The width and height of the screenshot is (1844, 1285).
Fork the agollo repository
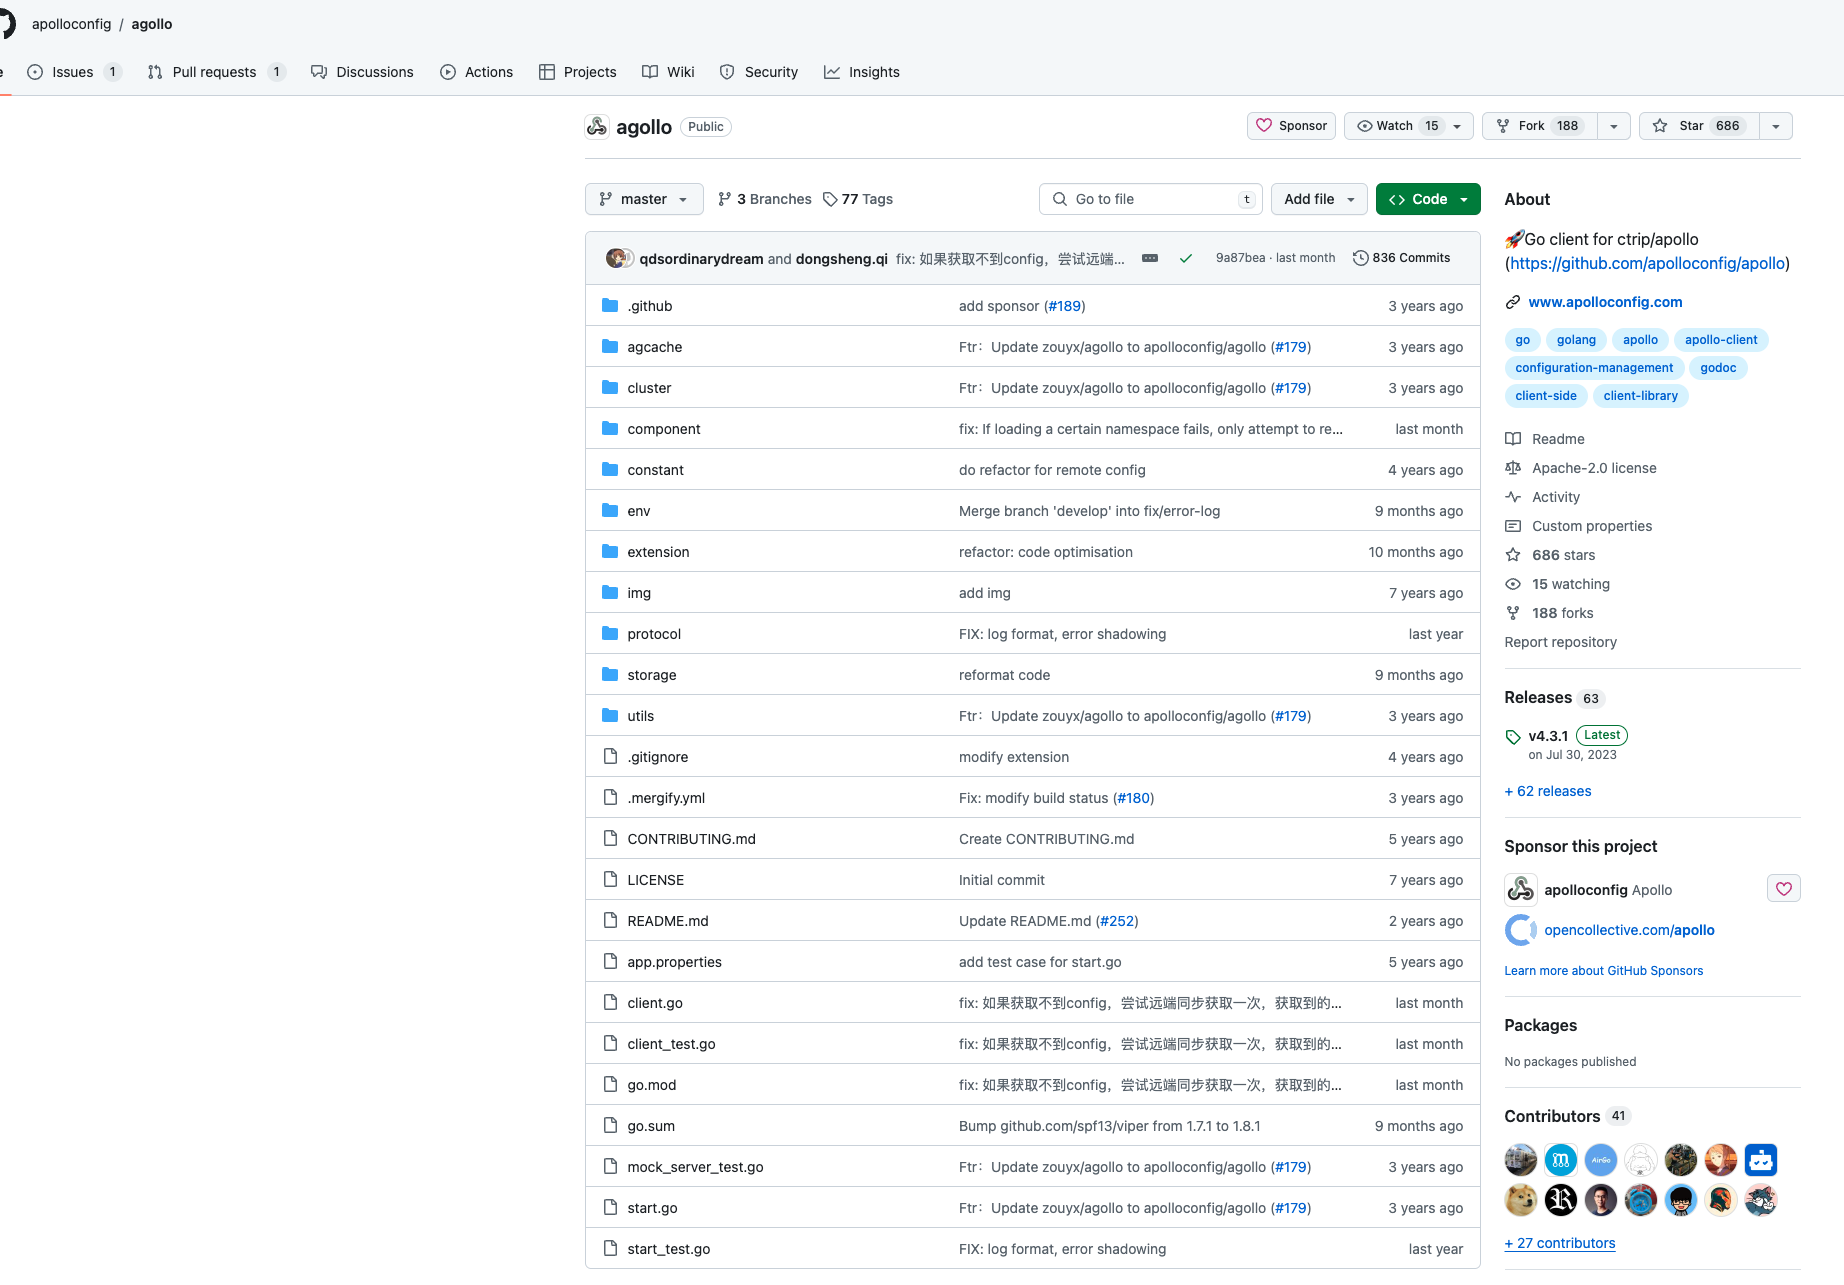1540,126
